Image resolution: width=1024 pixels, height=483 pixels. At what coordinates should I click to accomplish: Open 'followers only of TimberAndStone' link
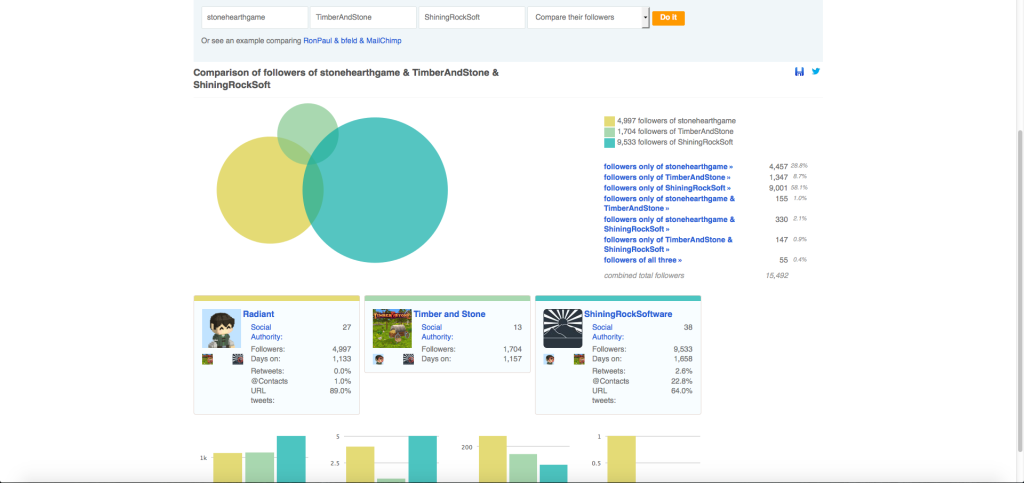[x=667, y=178]
